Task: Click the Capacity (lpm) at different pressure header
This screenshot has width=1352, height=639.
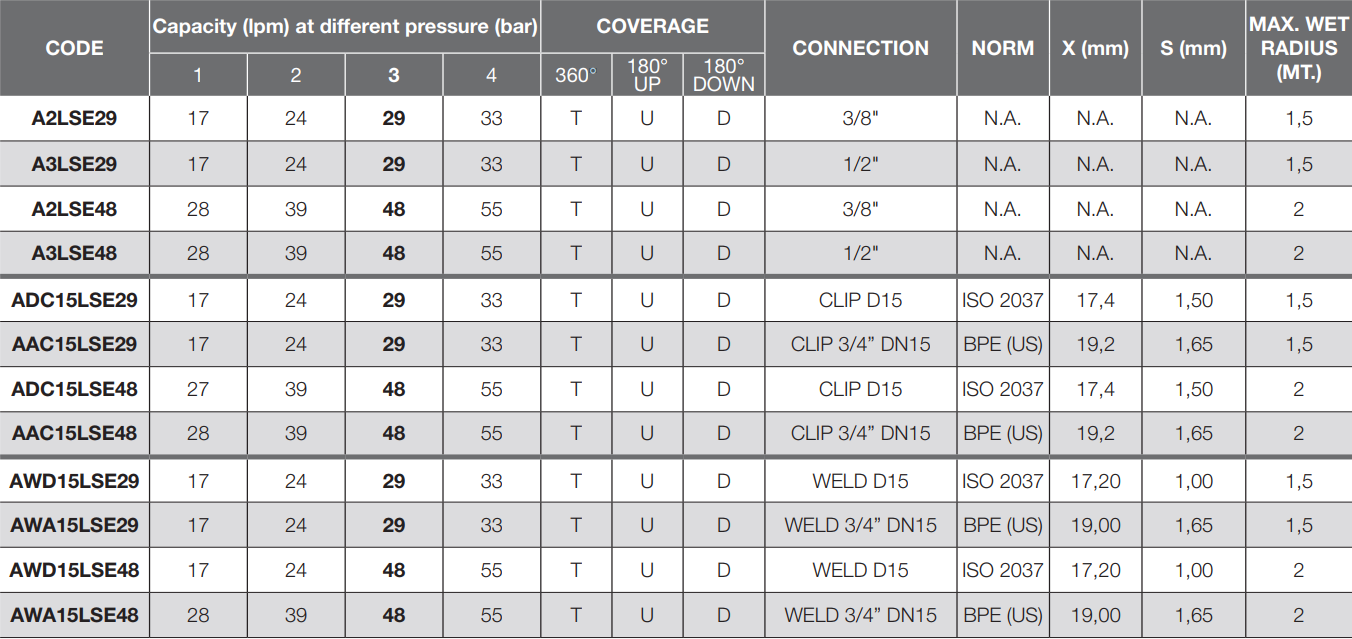Action: tap(345, 26)
